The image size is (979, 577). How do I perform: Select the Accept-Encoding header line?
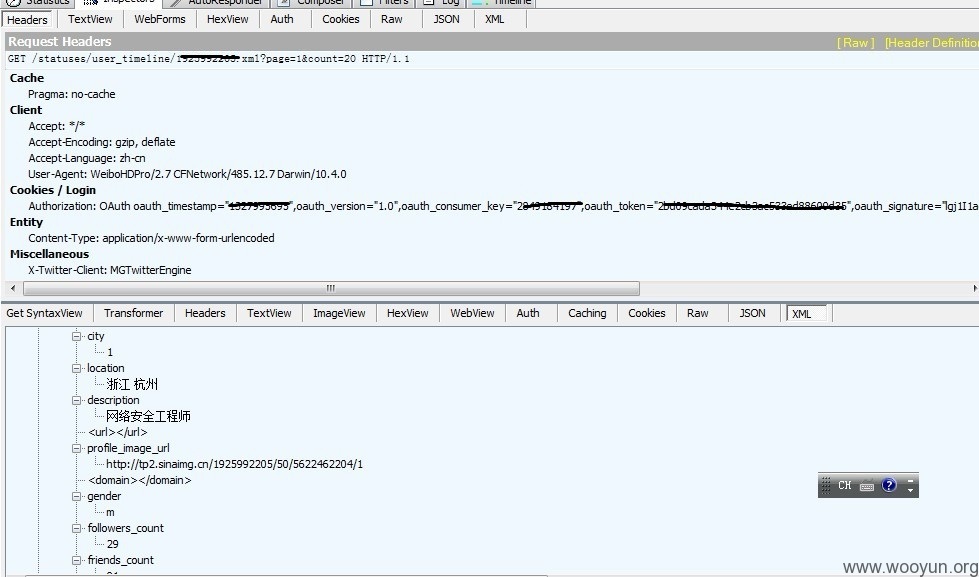(x=102, y=142)
